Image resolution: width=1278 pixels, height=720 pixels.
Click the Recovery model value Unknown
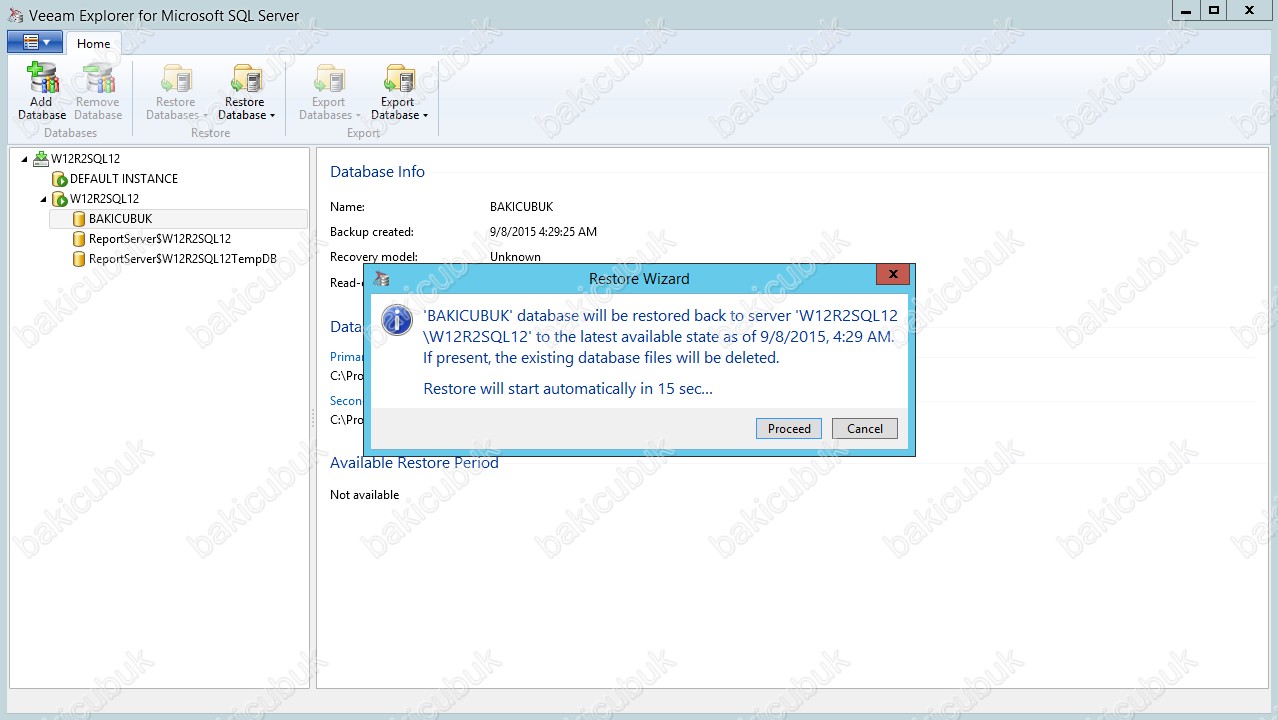click(x=515, y=257)
